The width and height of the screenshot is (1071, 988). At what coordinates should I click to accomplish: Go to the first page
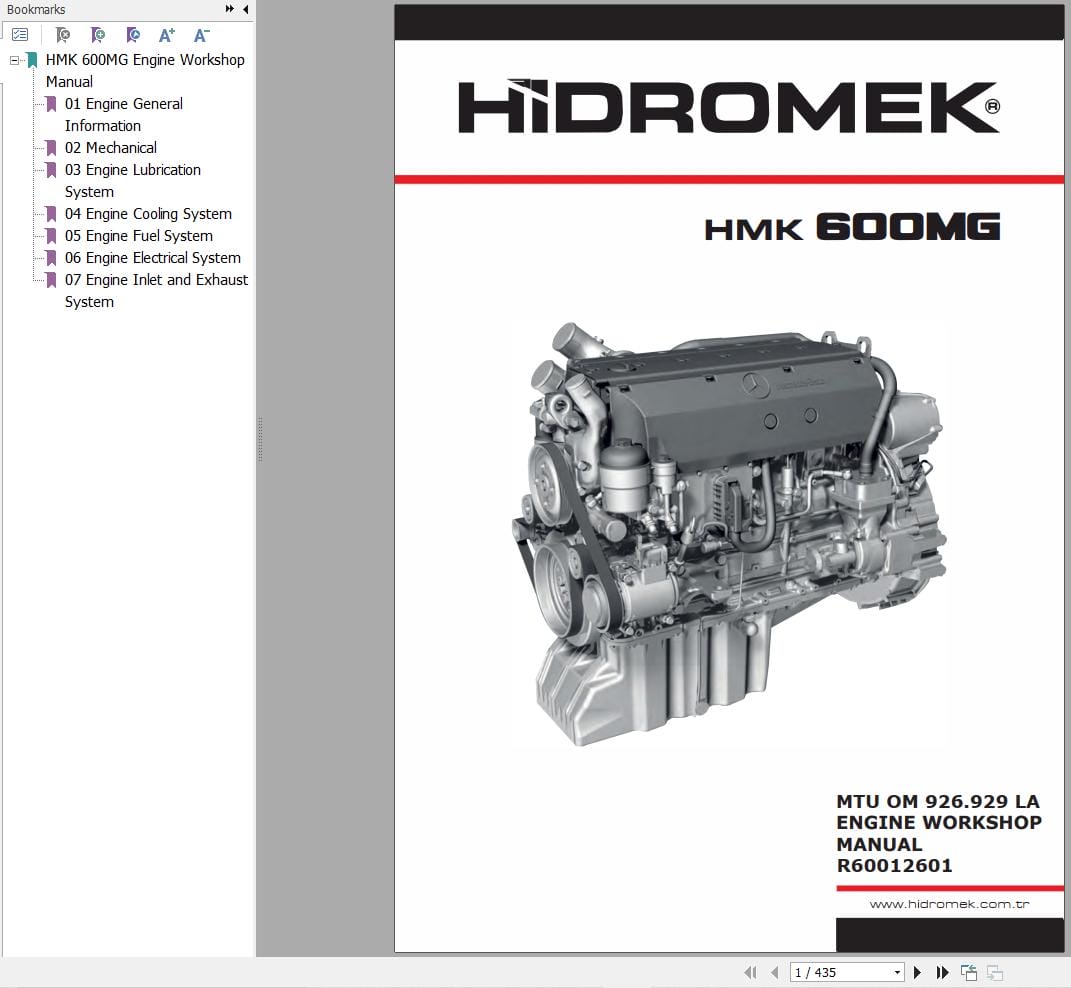point(750,972)
